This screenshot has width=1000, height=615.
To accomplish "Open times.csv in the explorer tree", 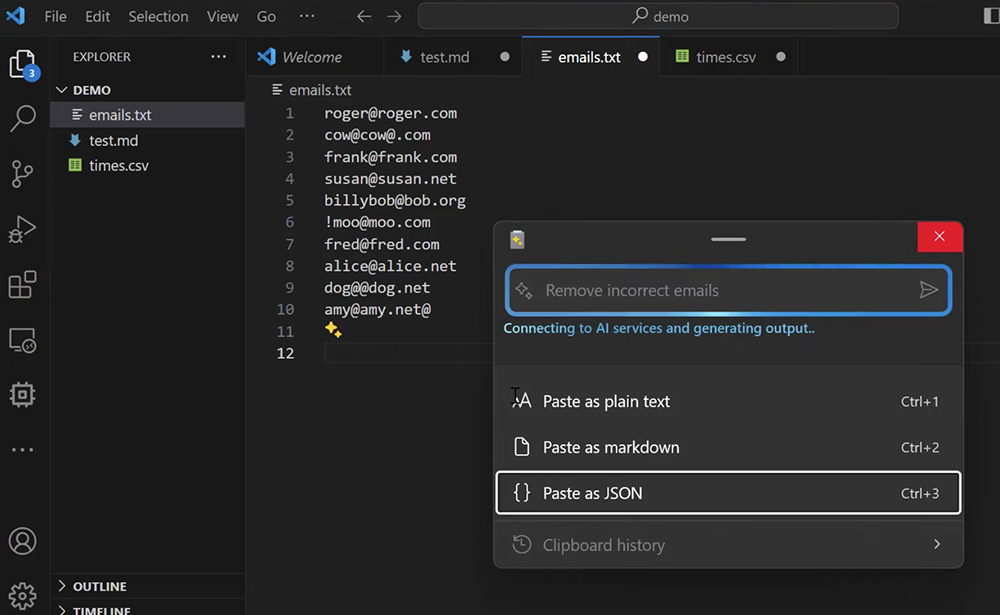I will click(119, 165).
